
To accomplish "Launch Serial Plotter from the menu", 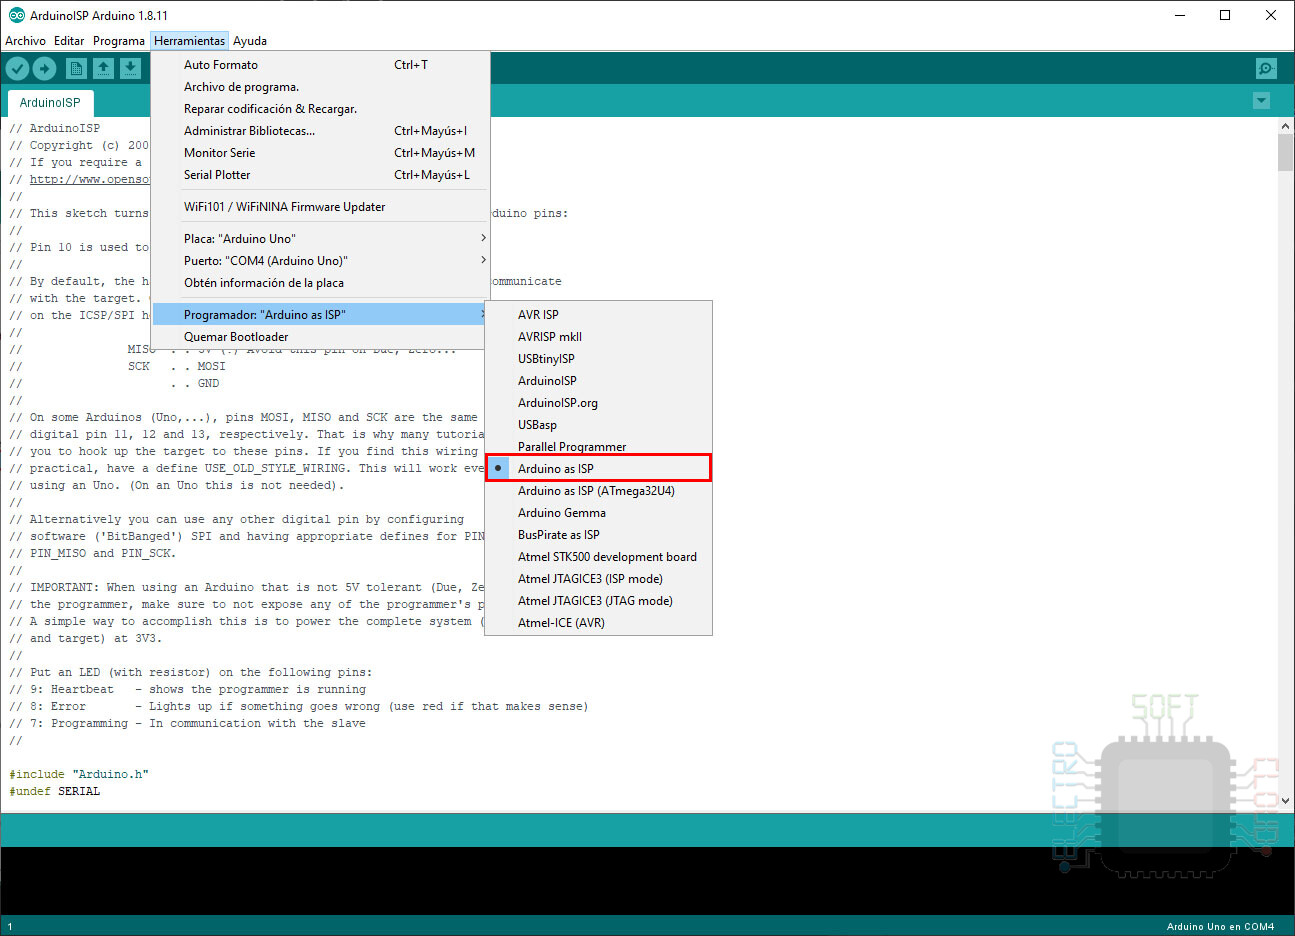I will click(x=320, y=175).
